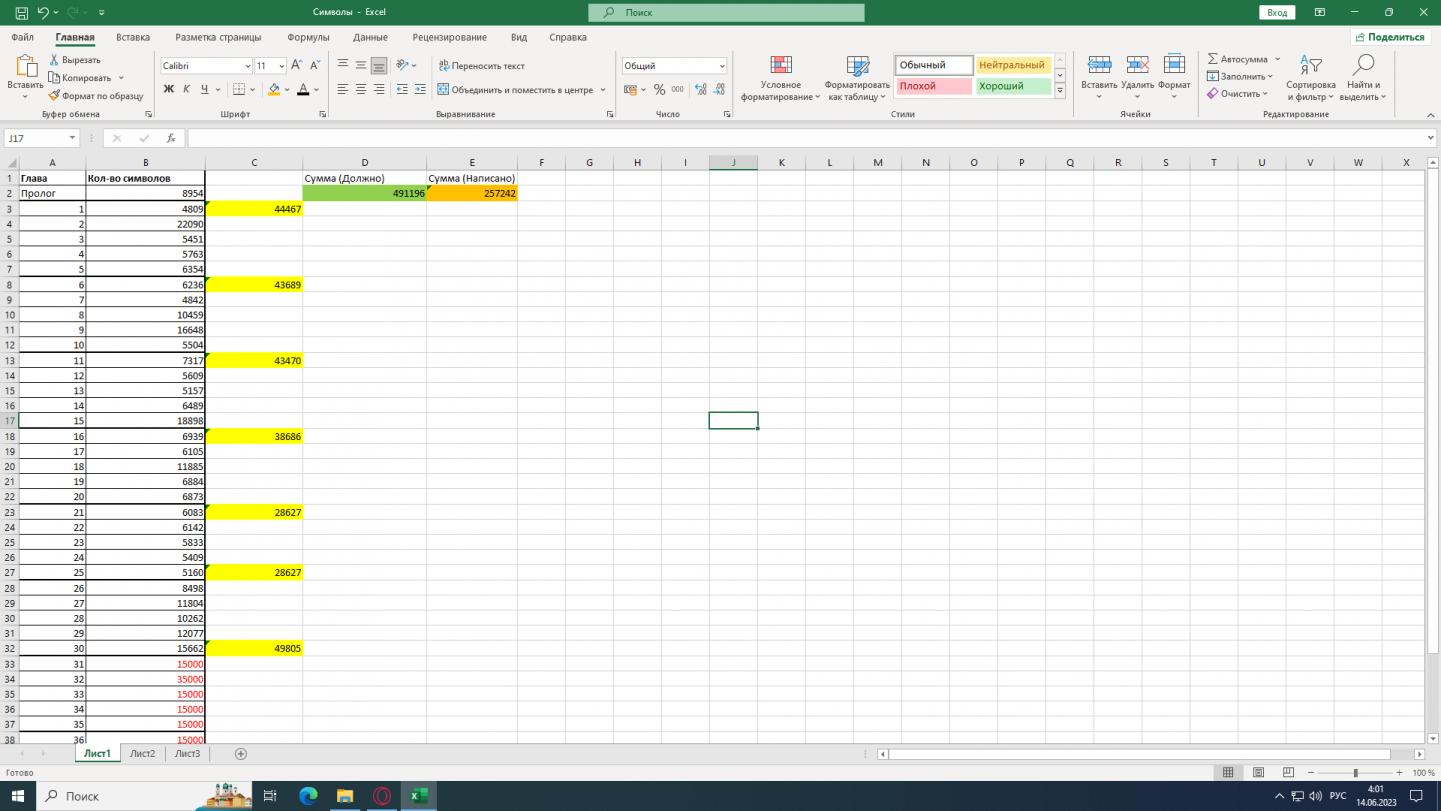Open the Формулы ribbon tab
The width and height of the screenshot is (1441, 811).
pos(308,37)
